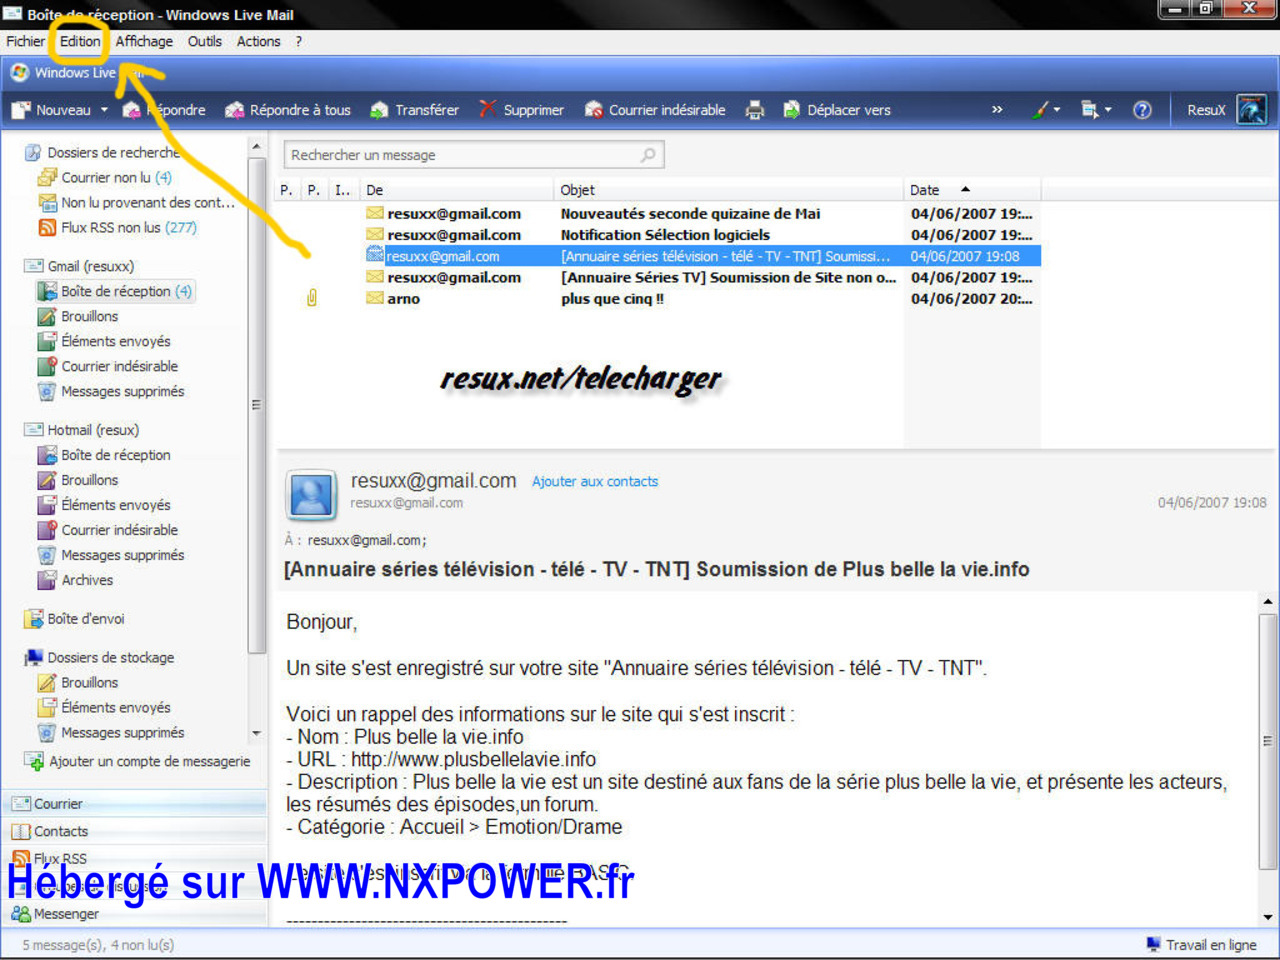The image size is (1280, 960).
Task: Open the menus dropdown left of the help icon
Action: pyautogui.click(x=1096, y=110)
